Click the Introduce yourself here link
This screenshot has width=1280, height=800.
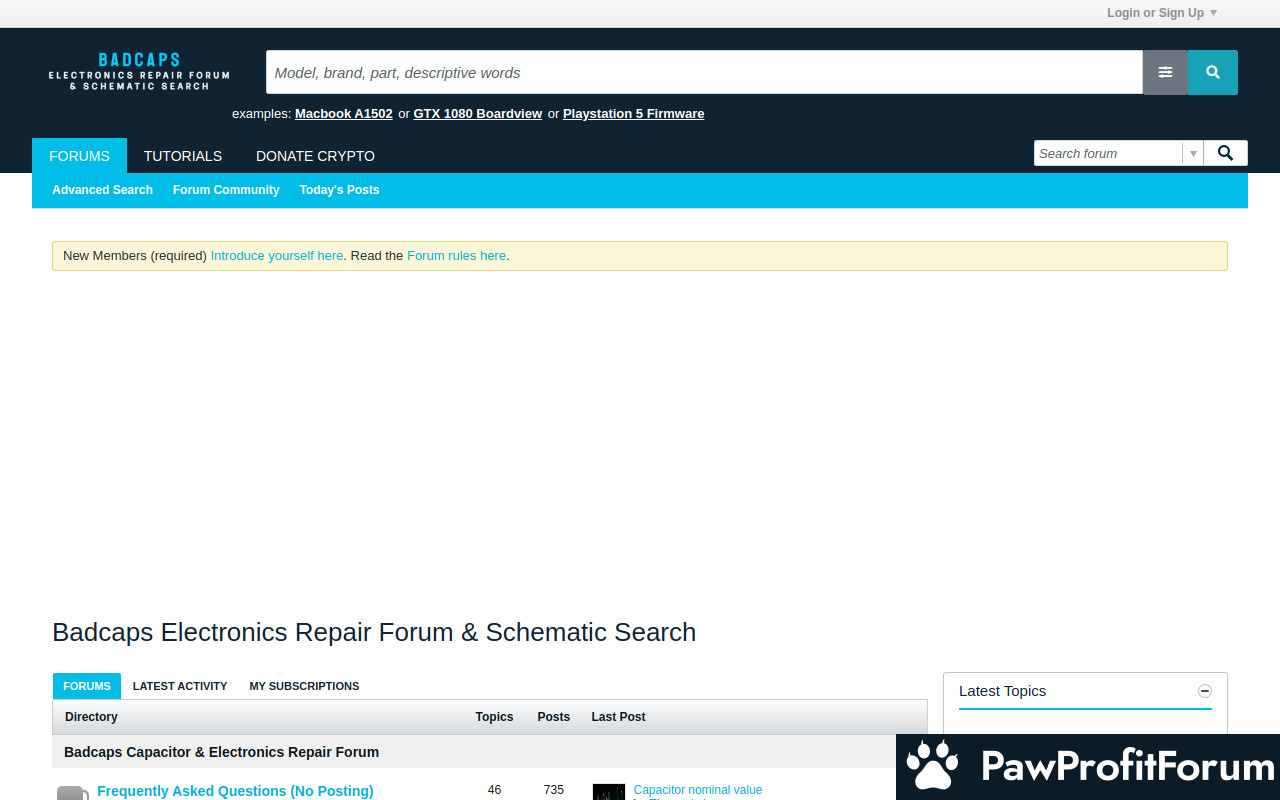click(276, 256)
